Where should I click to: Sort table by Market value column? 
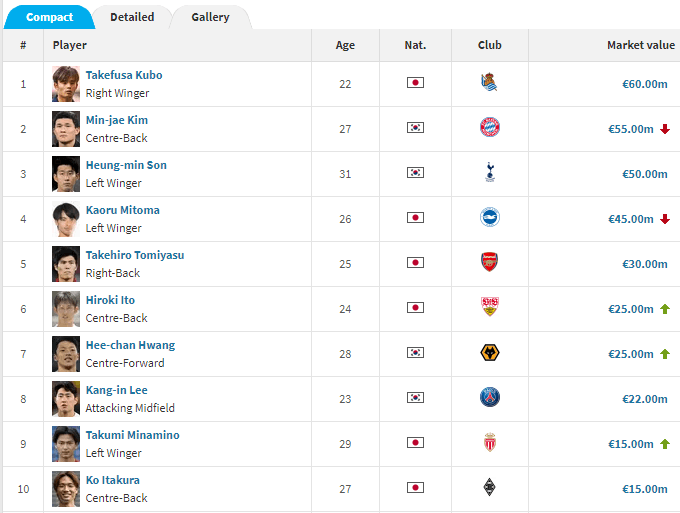(641, 45)
